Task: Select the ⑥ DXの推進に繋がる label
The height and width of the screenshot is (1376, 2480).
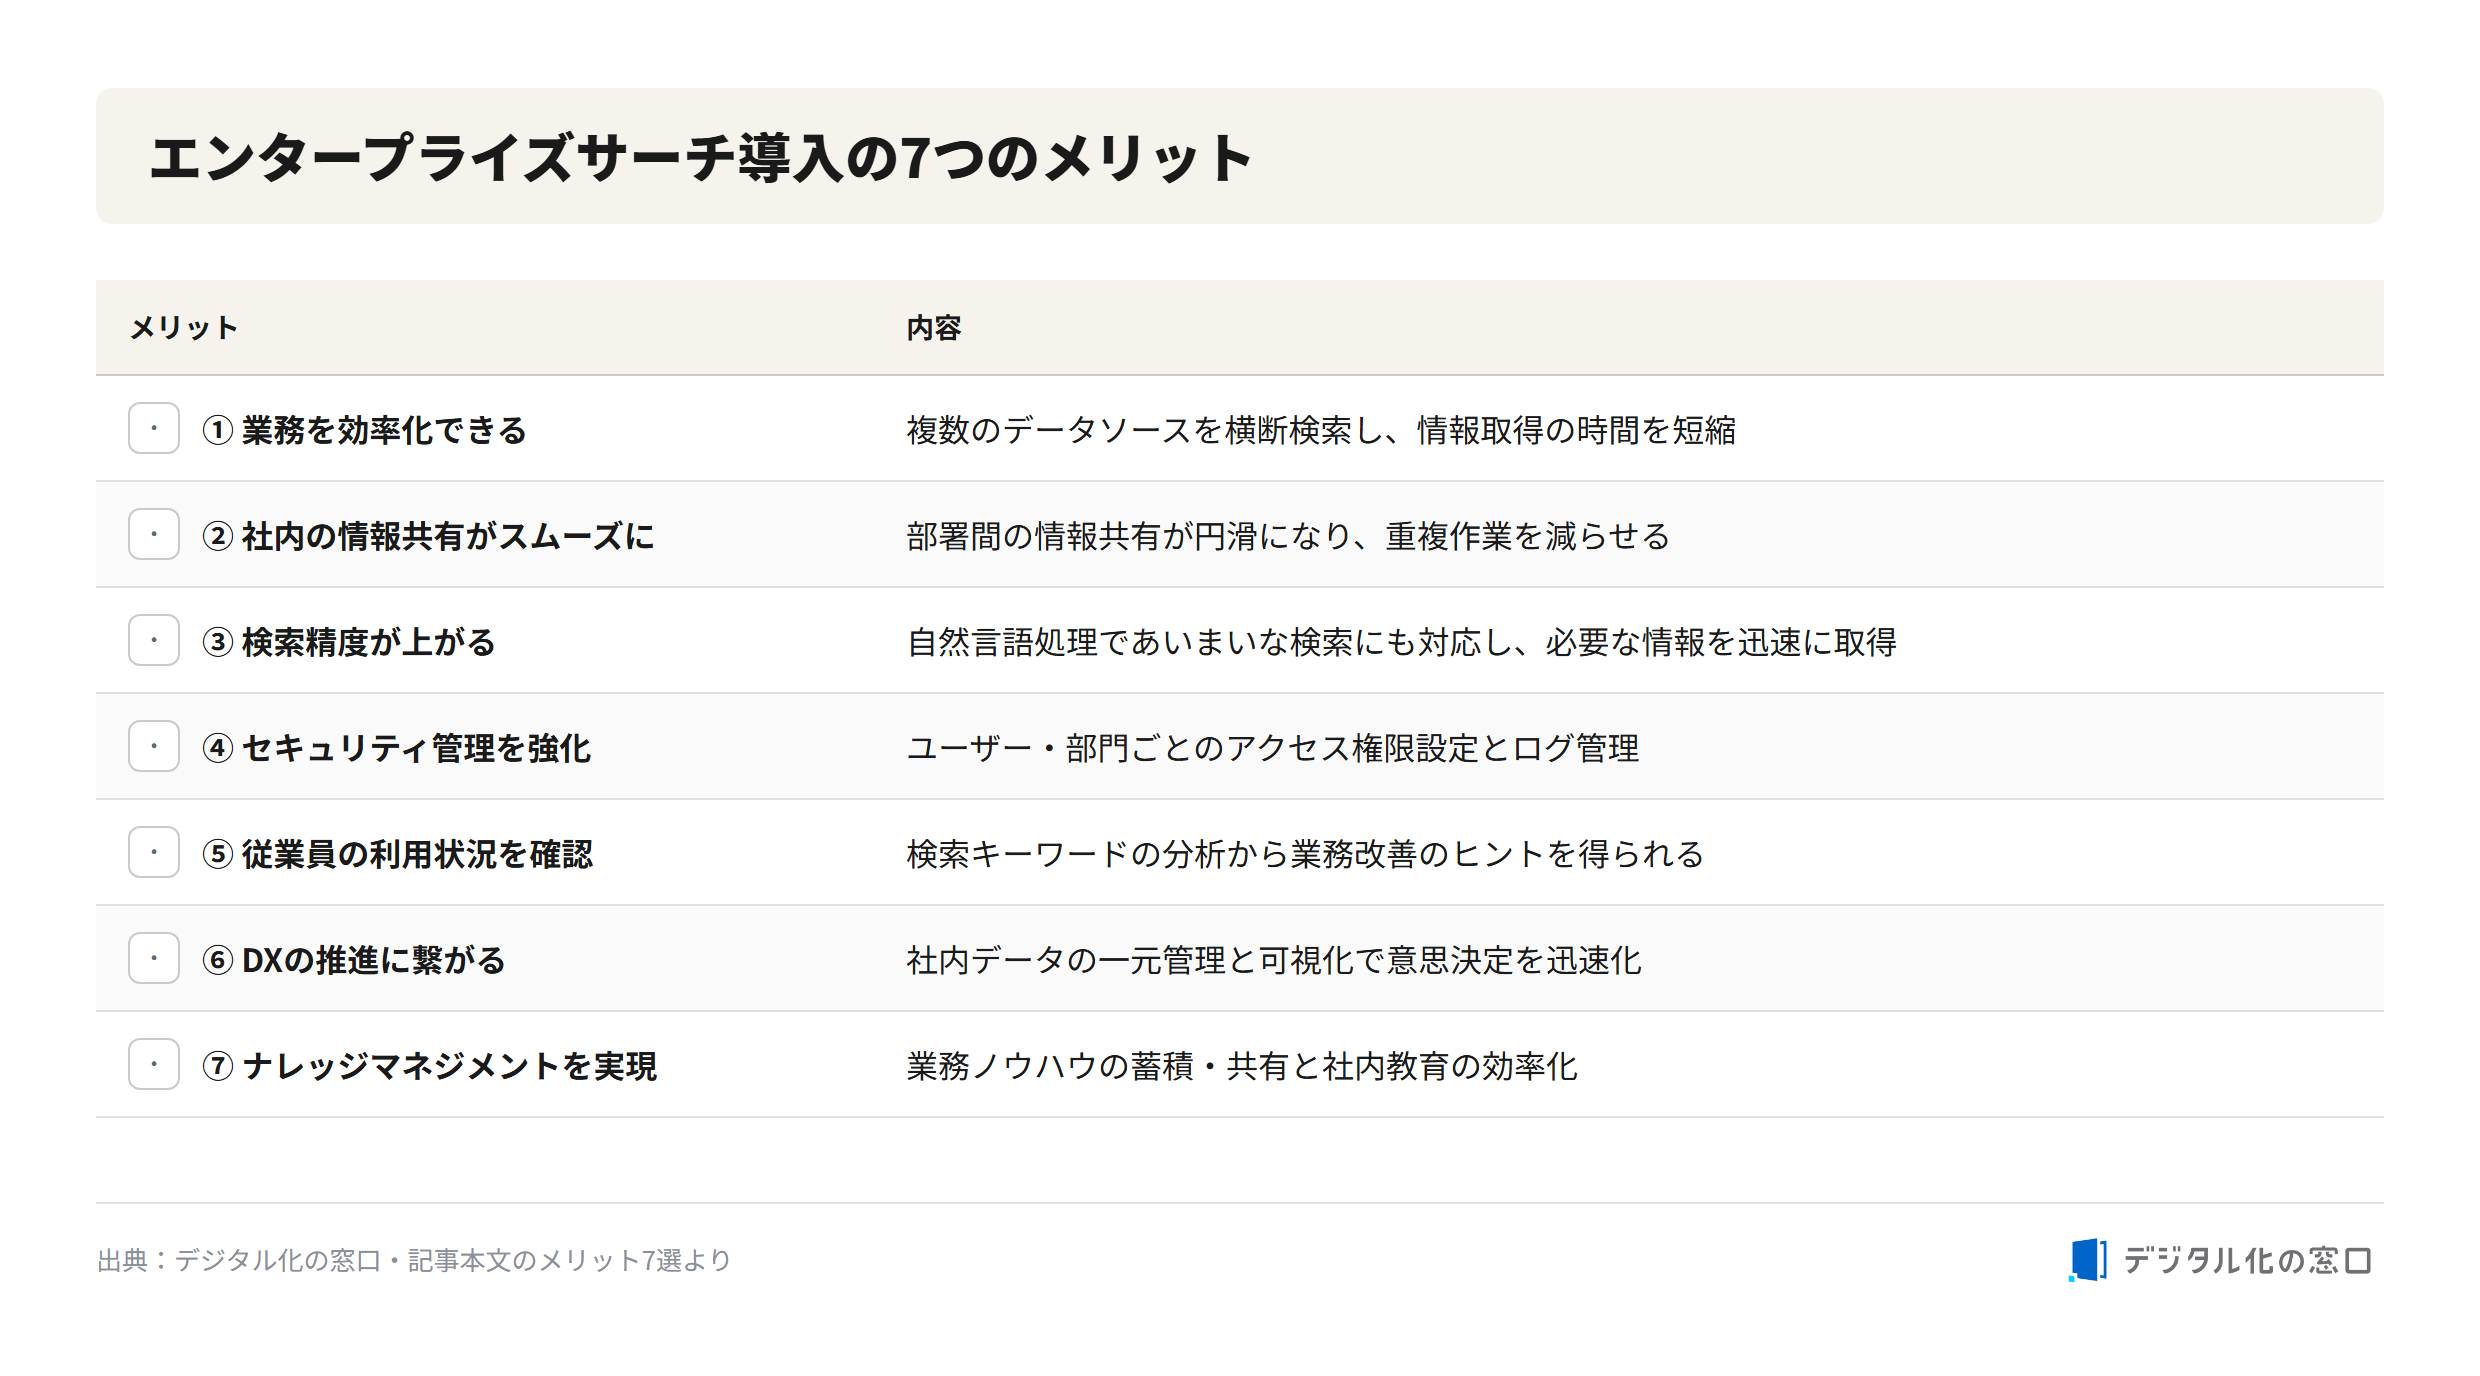Action: (x=354, y=960)
